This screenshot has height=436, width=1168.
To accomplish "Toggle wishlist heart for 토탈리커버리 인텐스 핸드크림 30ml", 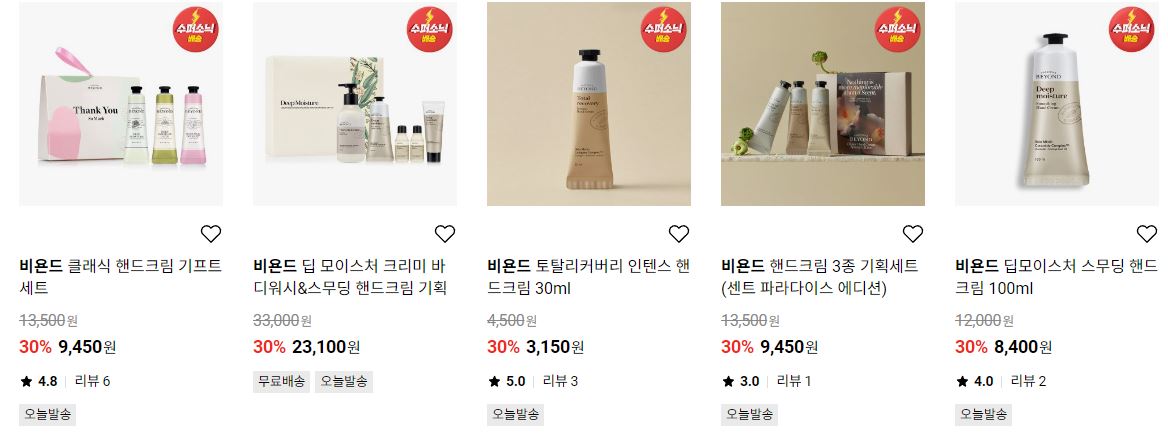I will [679, 234].
